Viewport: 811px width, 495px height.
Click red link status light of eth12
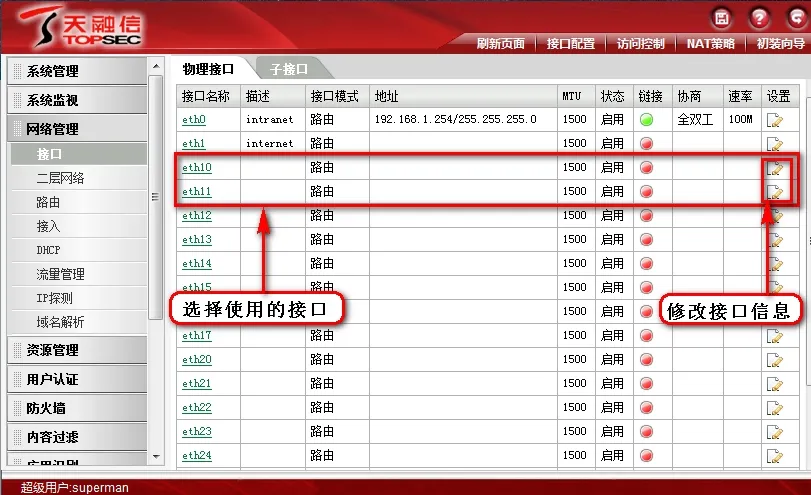pos(646,216)
